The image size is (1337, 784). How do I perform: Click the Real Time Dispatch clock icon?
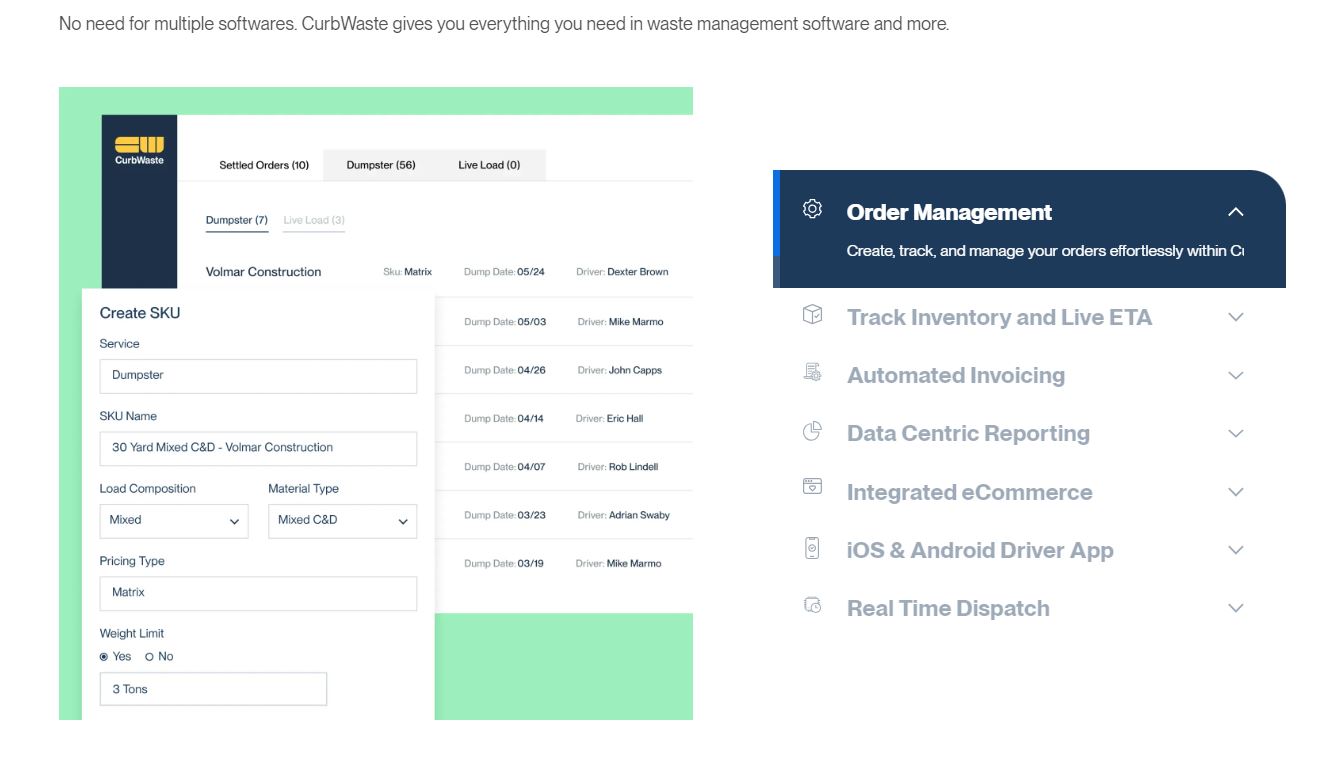coord(812,605)
